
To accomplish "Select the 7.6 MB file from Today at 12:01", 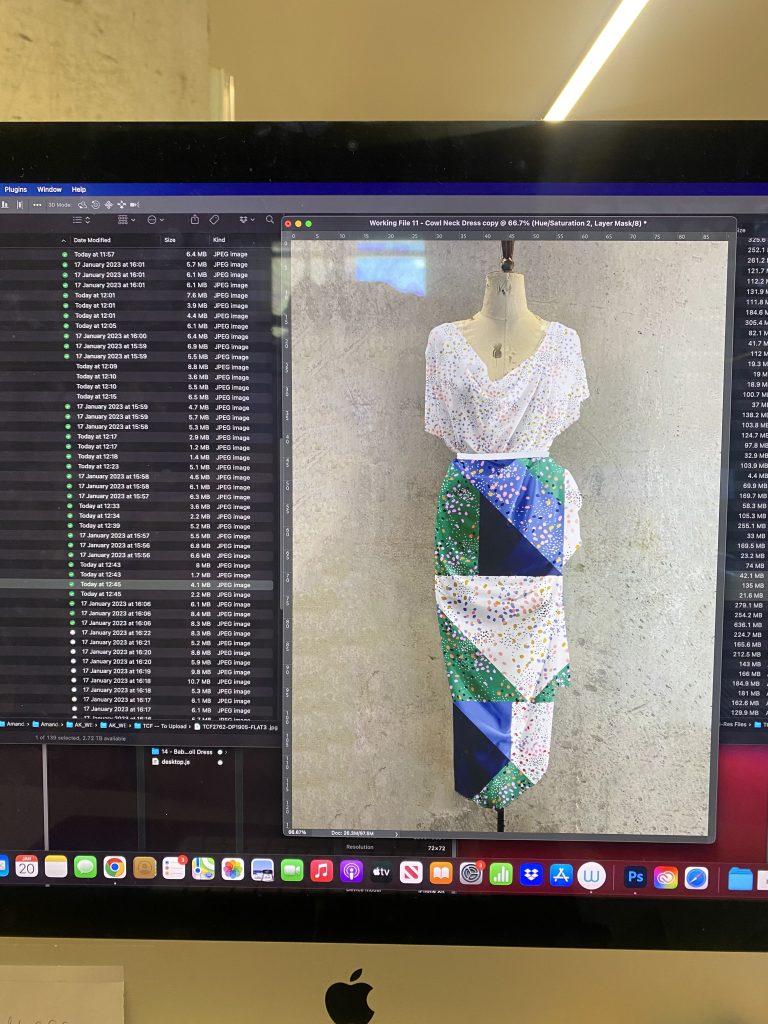I will click(136, 295).
